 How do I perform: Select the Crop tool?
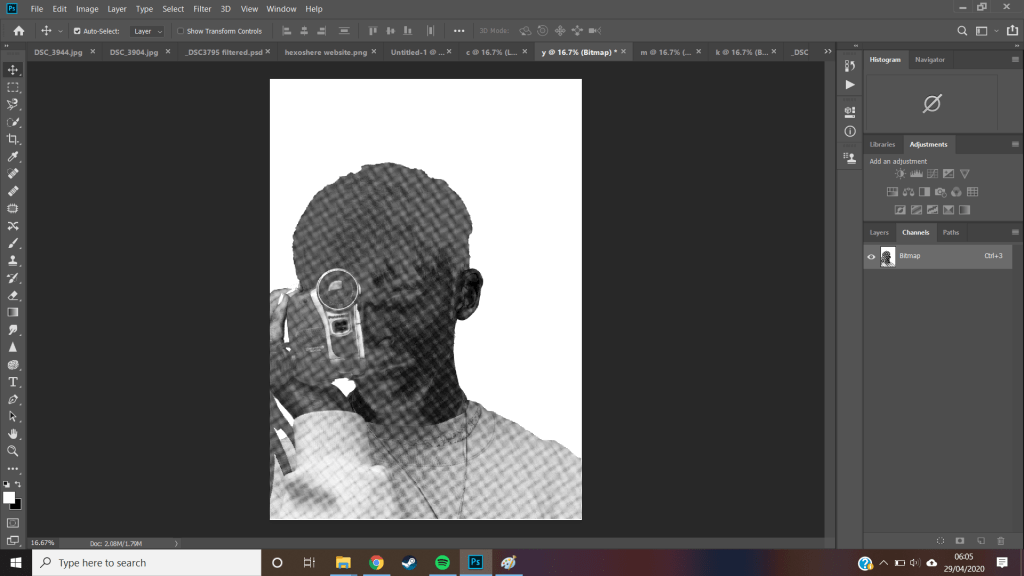[x=13, y=139]
